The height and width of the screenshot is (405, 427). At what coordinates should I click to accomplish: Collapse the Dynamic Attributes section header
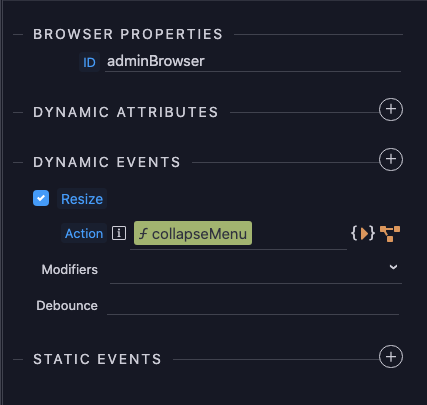[126, 112]
